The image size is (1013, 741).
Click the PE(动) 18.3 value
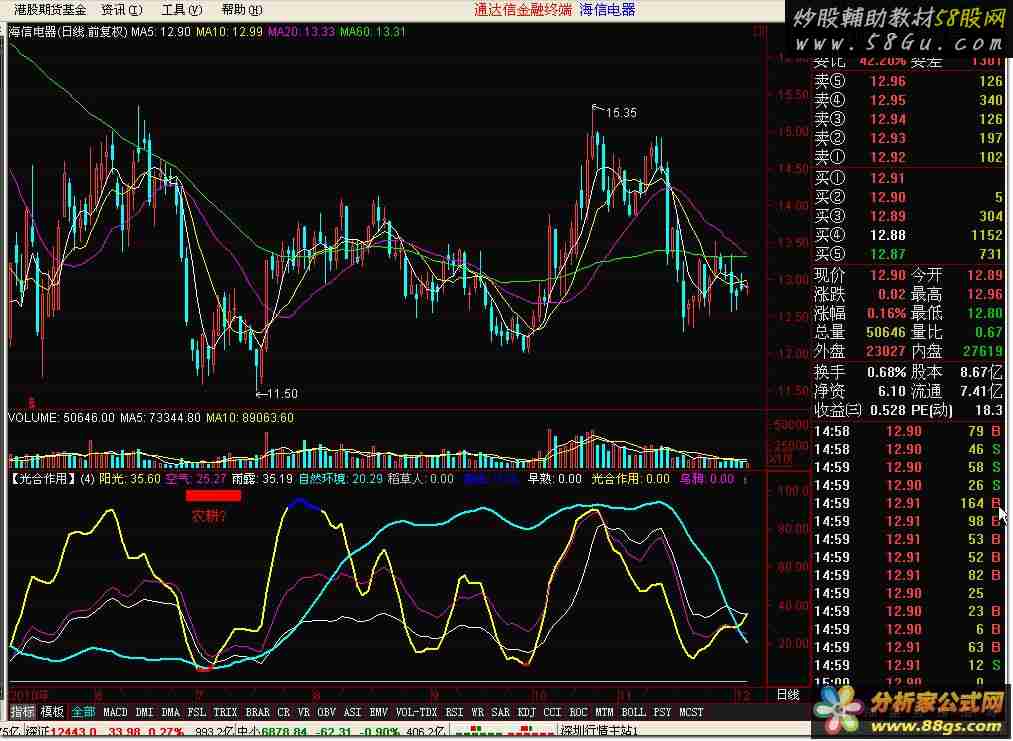957,410
